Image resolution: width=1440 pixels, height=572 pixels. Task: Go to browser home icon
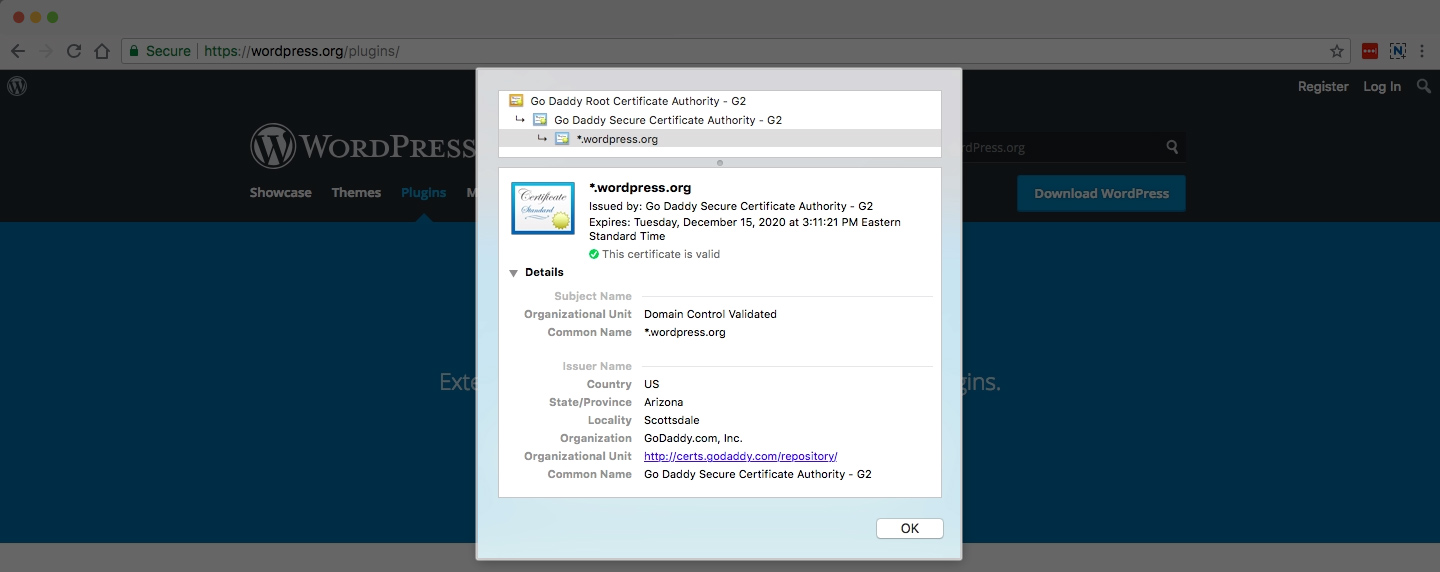pyautogui.click(x=101, y=51)
